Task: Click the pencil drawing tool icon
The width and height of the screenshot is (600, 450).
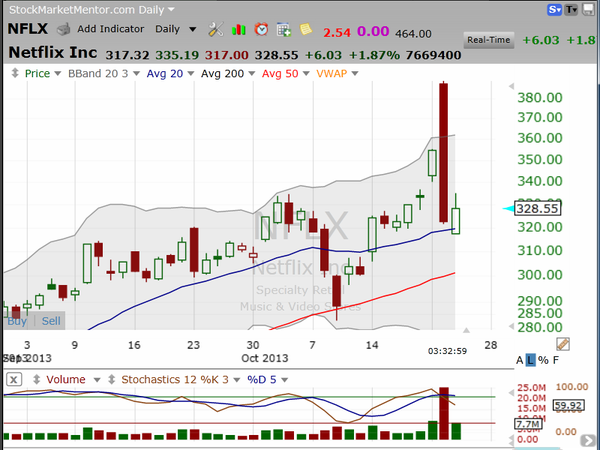Action: click(563, 344)
